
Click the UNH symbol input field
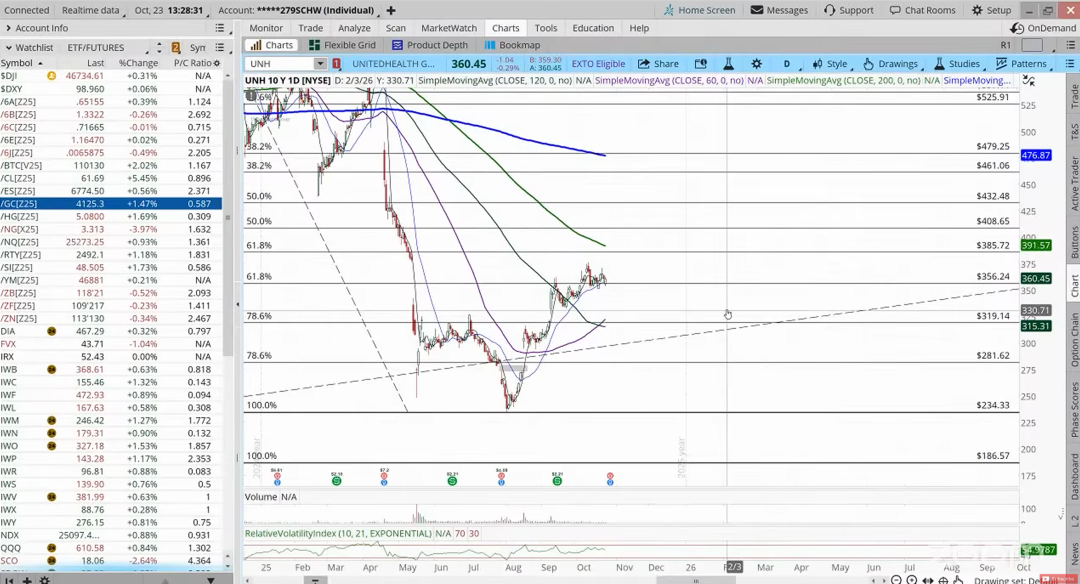tap(280, 63)
